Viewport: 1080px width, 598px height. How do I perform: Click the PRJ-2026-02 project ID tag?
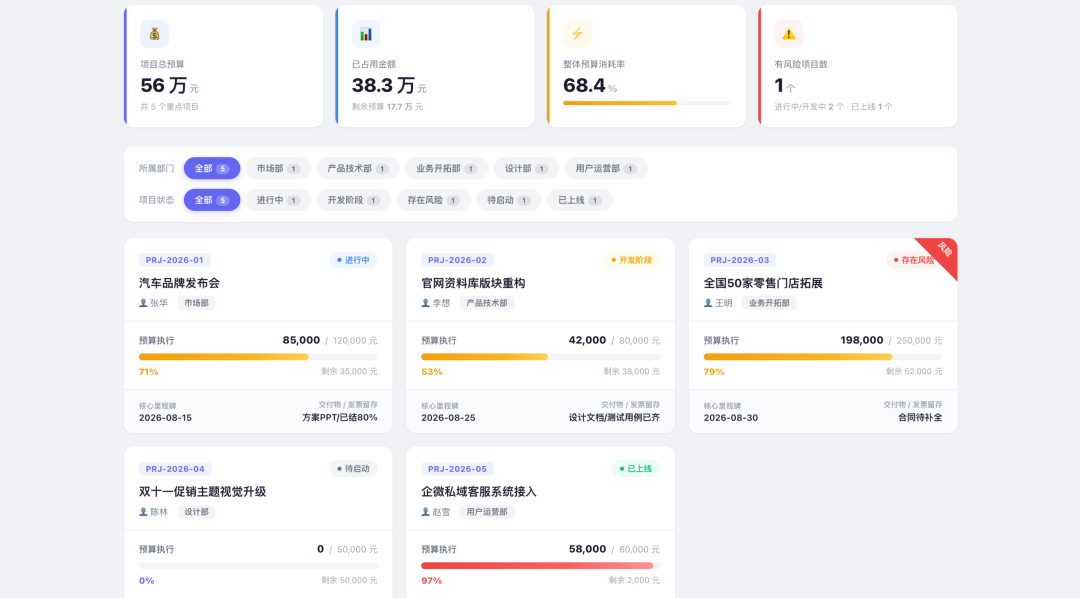(457, 260)
